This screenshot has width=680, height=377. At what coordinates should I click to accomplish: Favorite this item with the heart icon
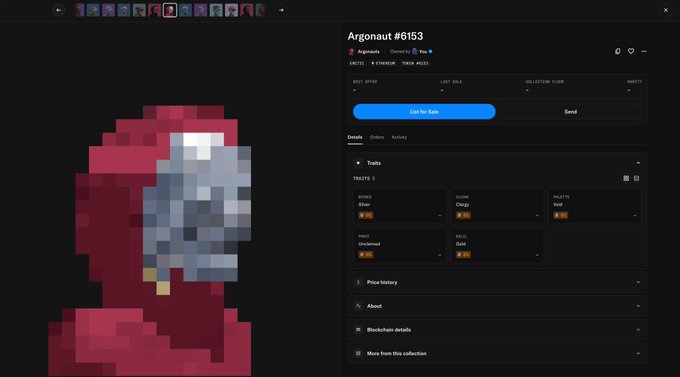point(631,51)
